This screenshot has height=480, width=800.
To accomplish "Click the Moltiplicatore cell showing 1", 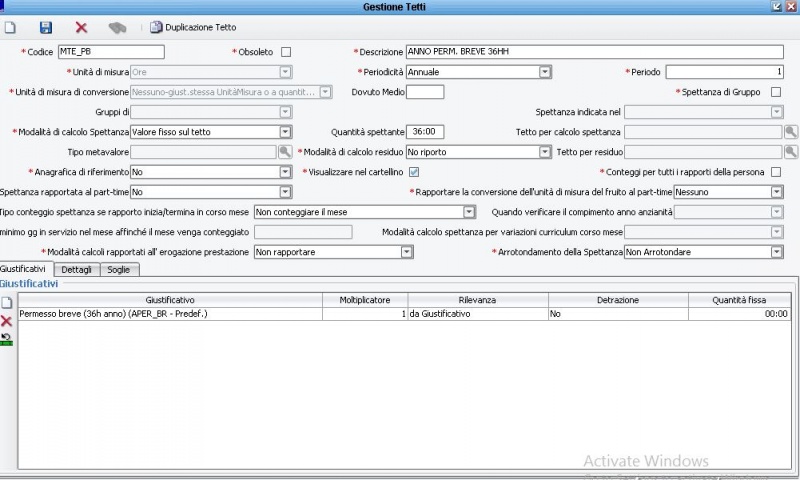I will click(365, 314).
